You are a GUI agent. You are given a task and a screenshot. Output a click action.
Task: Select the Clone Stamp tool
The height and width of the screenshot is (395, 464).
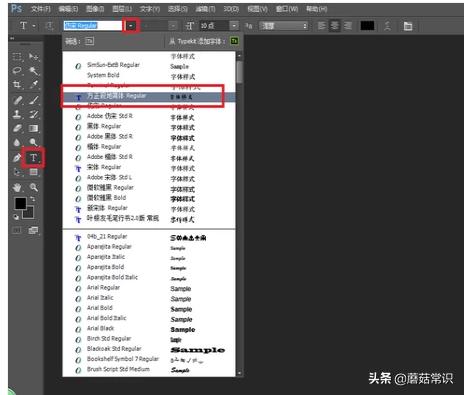coord(17,114)
